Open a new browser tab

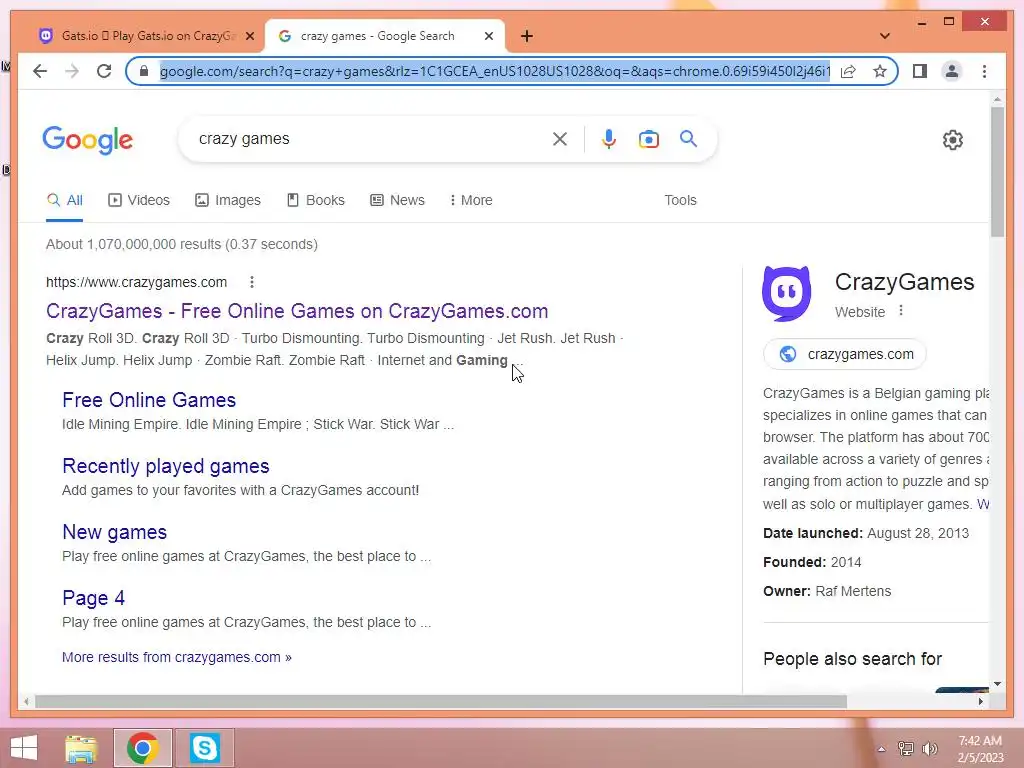click(527, 36)
